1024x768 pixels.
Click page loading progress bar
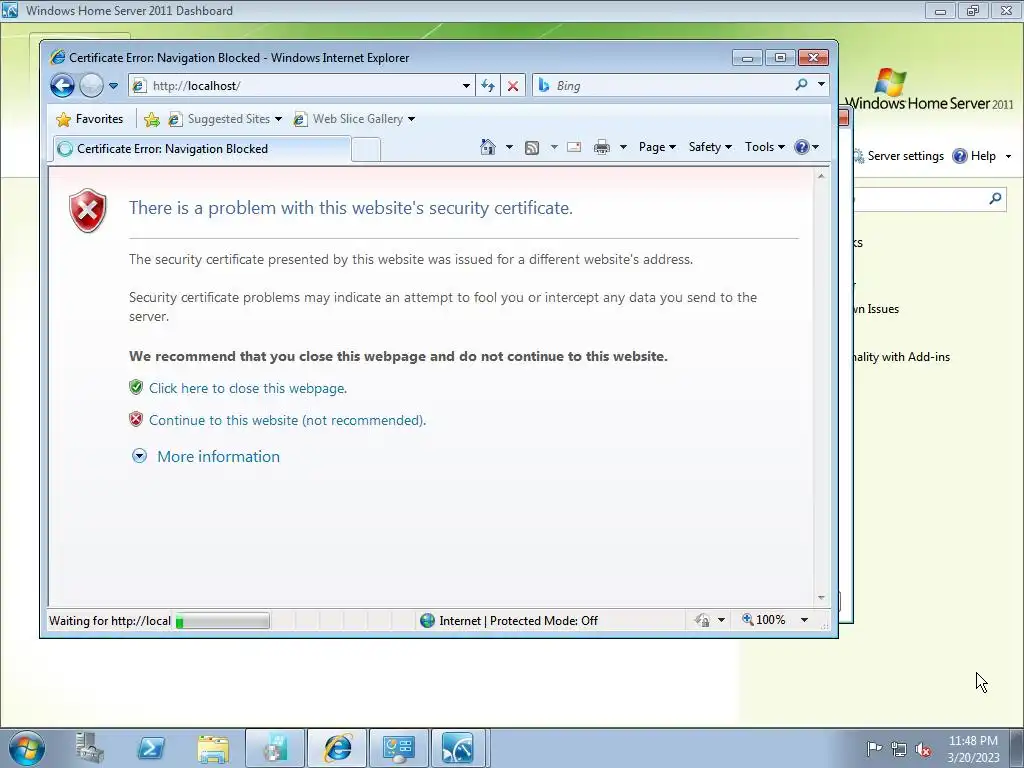(222, 621)
